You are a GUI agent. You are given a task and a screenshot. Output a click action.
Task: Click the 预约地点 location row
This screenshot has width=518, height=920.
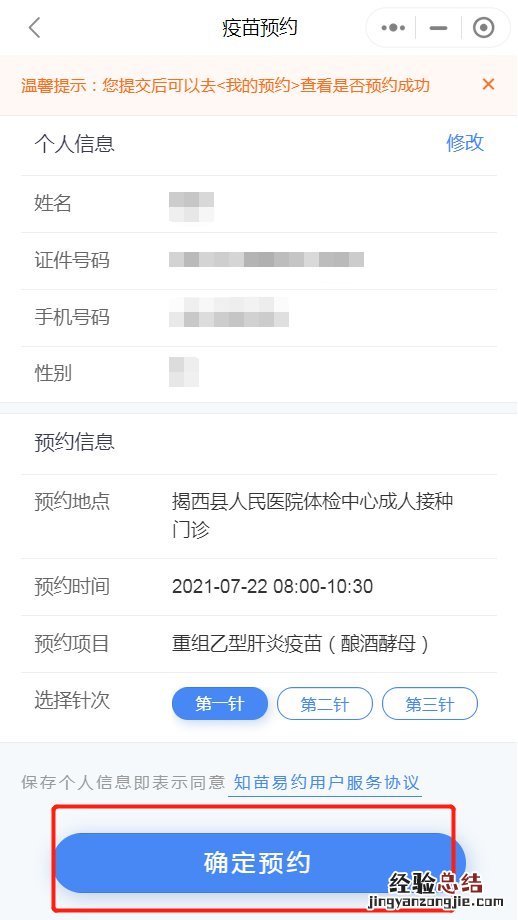(259, 516)
